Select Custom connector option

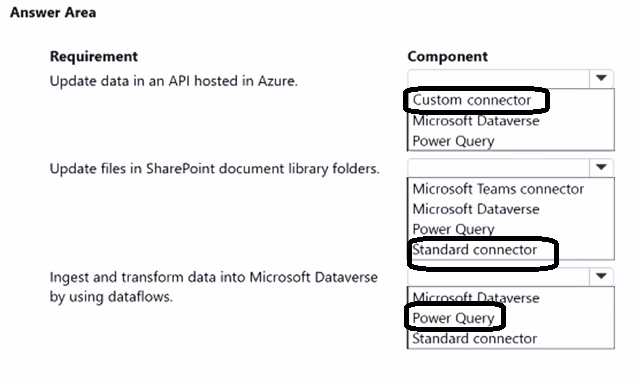(472, 100)
